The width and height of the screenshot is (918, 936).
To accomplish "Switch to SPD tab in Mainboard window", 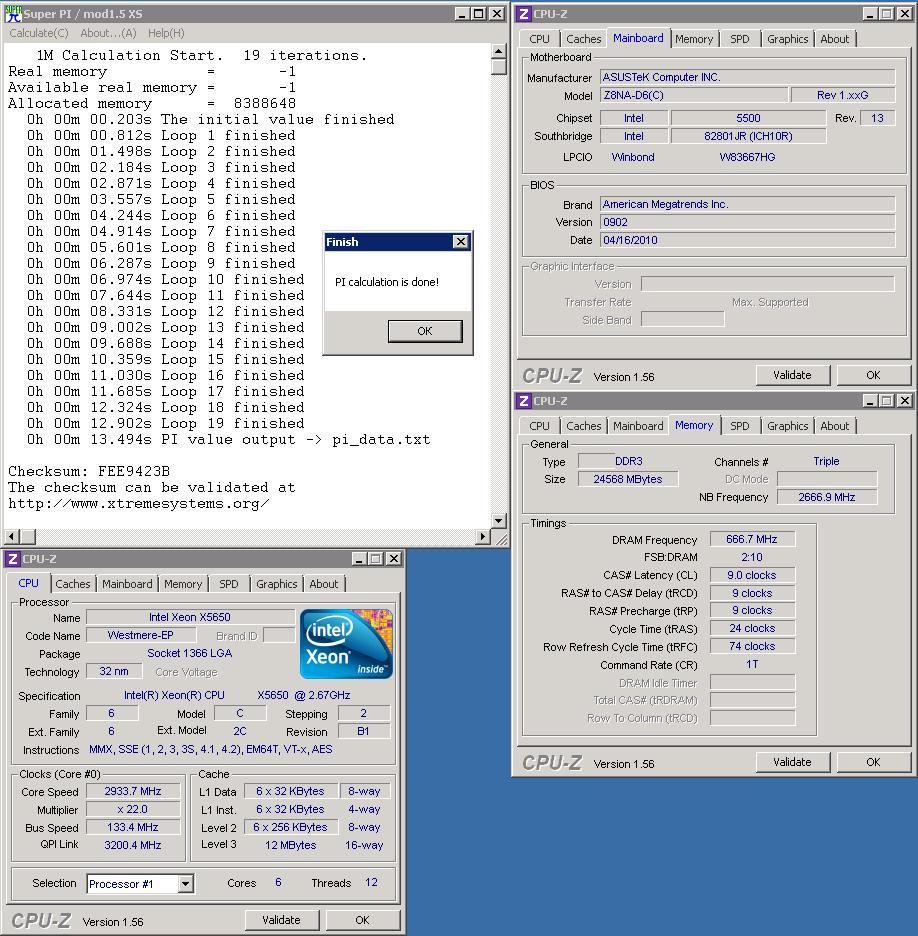I will pos(740,39).
